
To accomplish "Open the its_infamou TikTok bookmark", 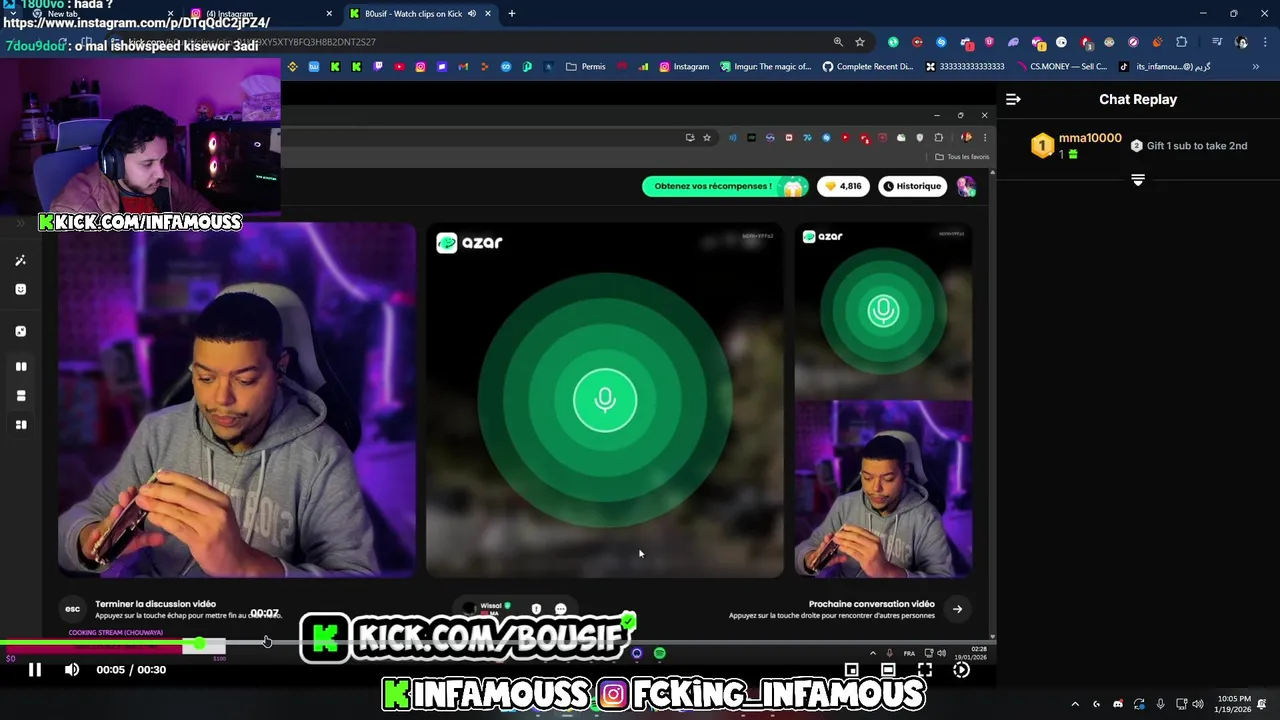I will point(1165,67).
